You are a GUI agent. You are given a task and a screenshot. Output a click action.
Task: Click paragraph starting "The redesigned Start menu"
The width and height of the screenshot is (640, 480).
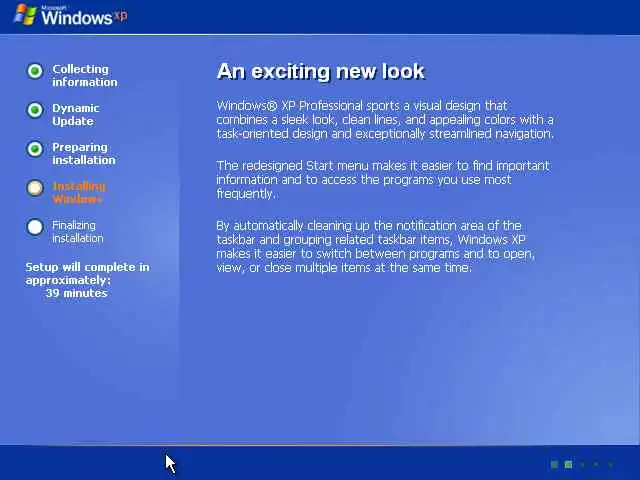[383, 180]
